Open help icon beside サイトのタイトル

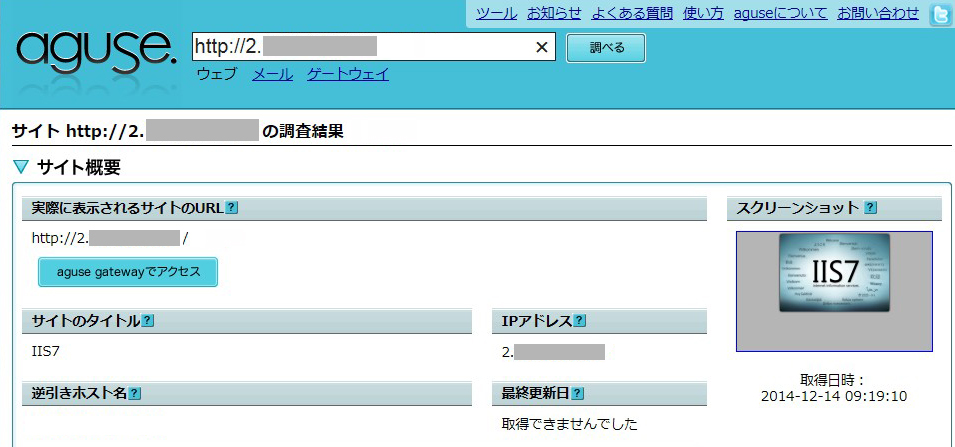click(x=148, y=321)
